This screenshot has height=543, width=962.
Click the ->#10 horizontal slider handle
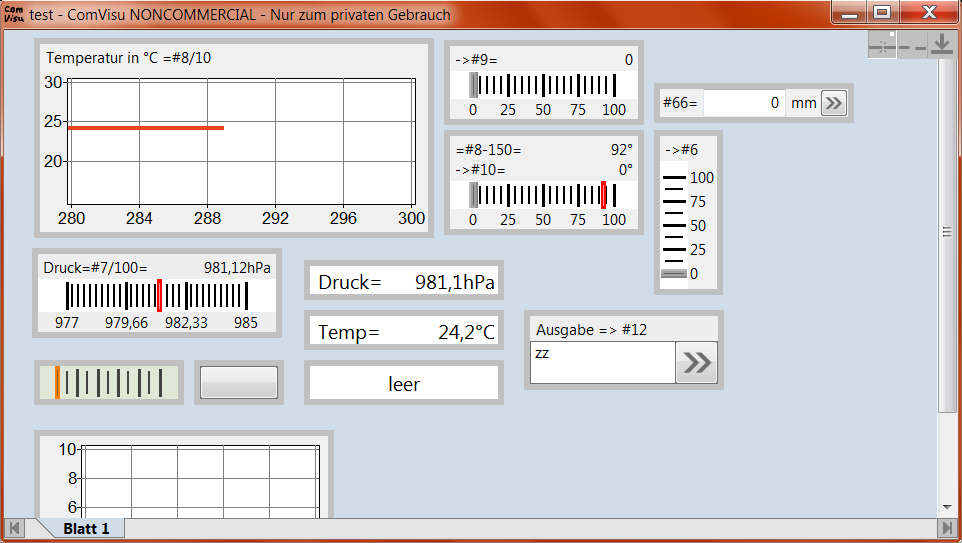[x=473, y=195]
